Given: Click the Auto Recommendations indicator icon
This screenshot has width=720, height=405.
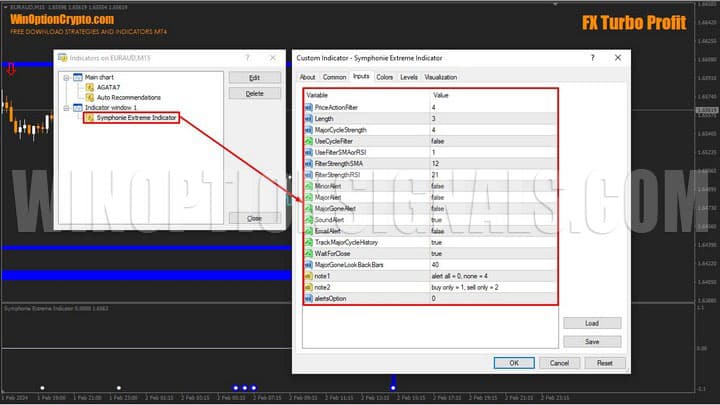Looking at the screenshot, I should [x=90, y=97].
